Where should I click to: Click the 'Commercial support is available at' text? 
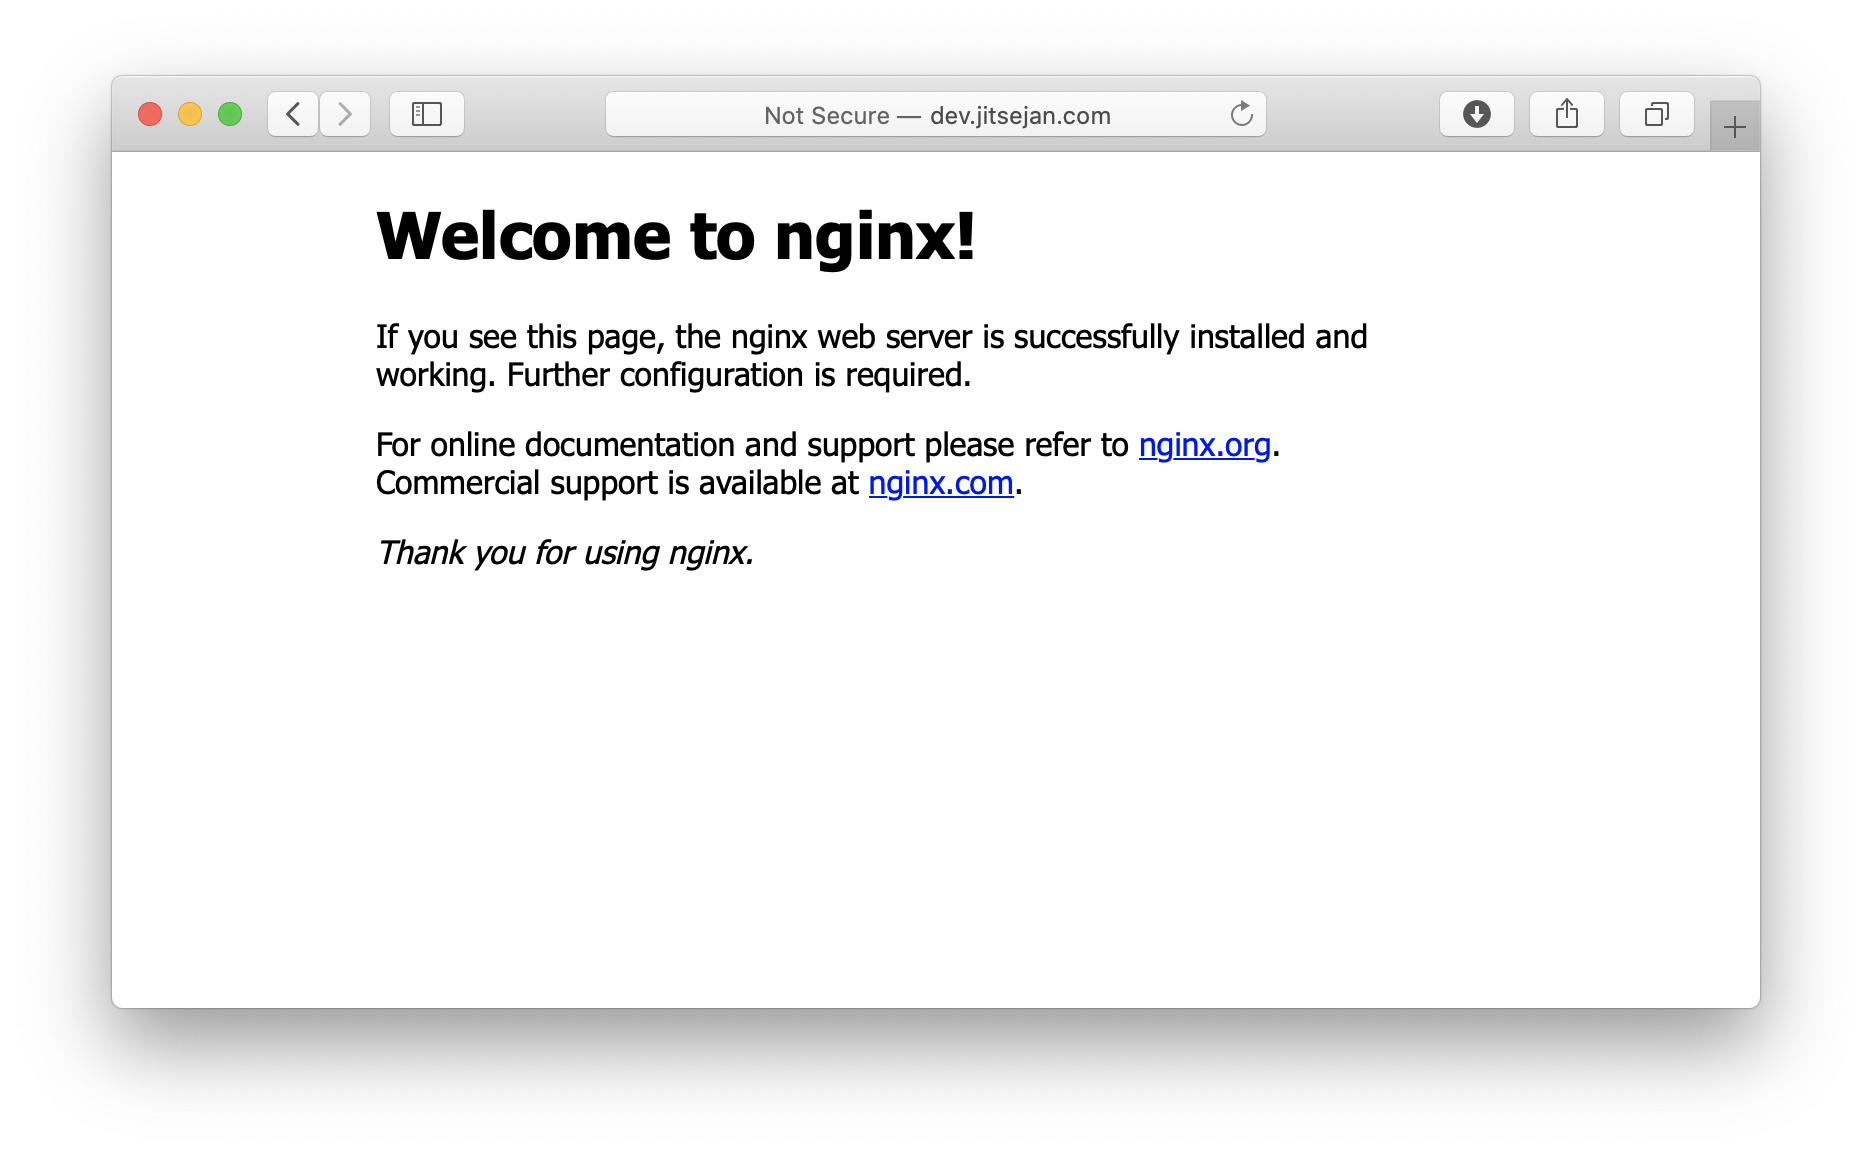point(617,483)
